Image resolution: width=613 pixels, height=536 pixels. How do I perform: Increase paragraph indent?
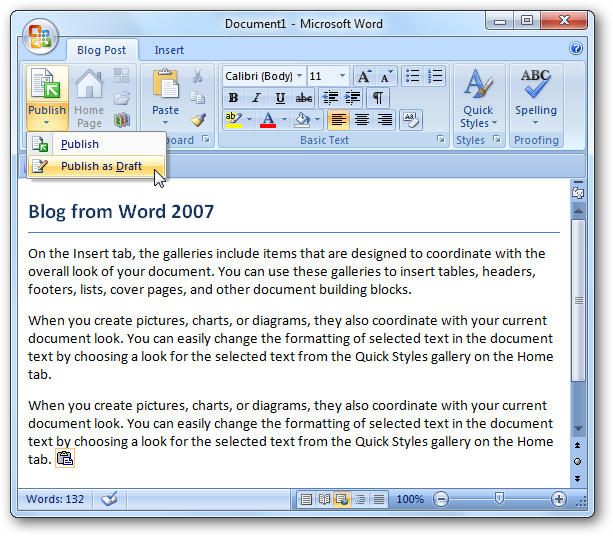pos(353,98)
